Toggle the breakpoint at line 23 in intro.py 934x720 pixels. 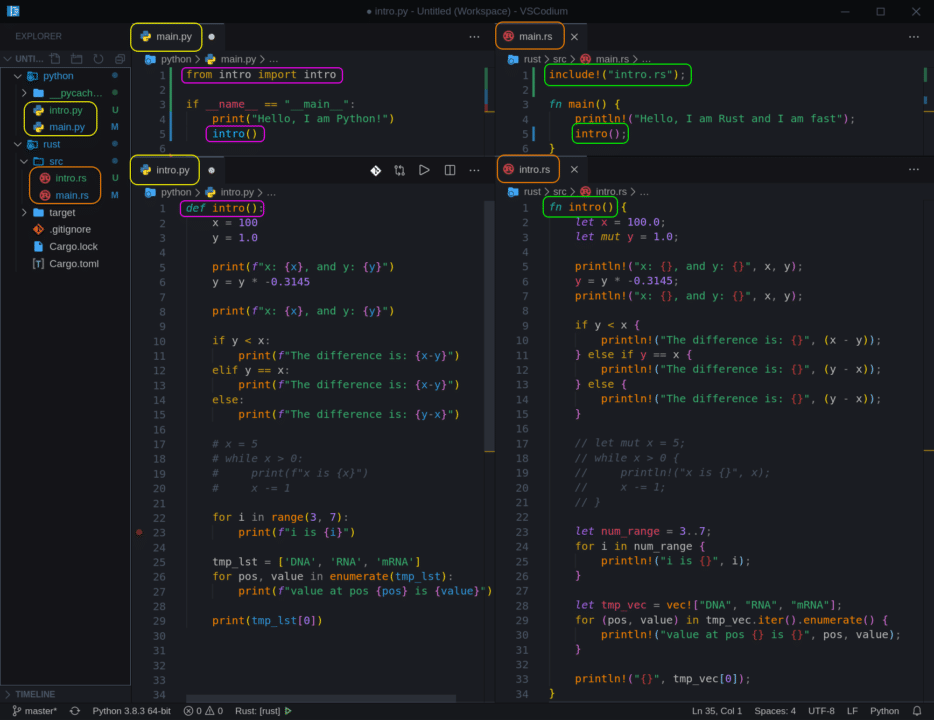(138, 533)
